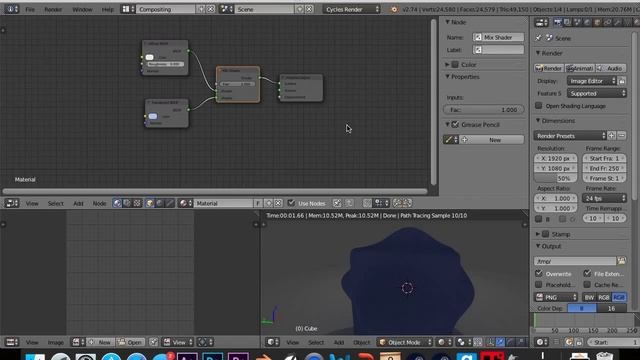Image resolution: width=640 pixels, height=360 pixels.
Task: Click the F fake user button beside Material
Action: click(258, 203)
